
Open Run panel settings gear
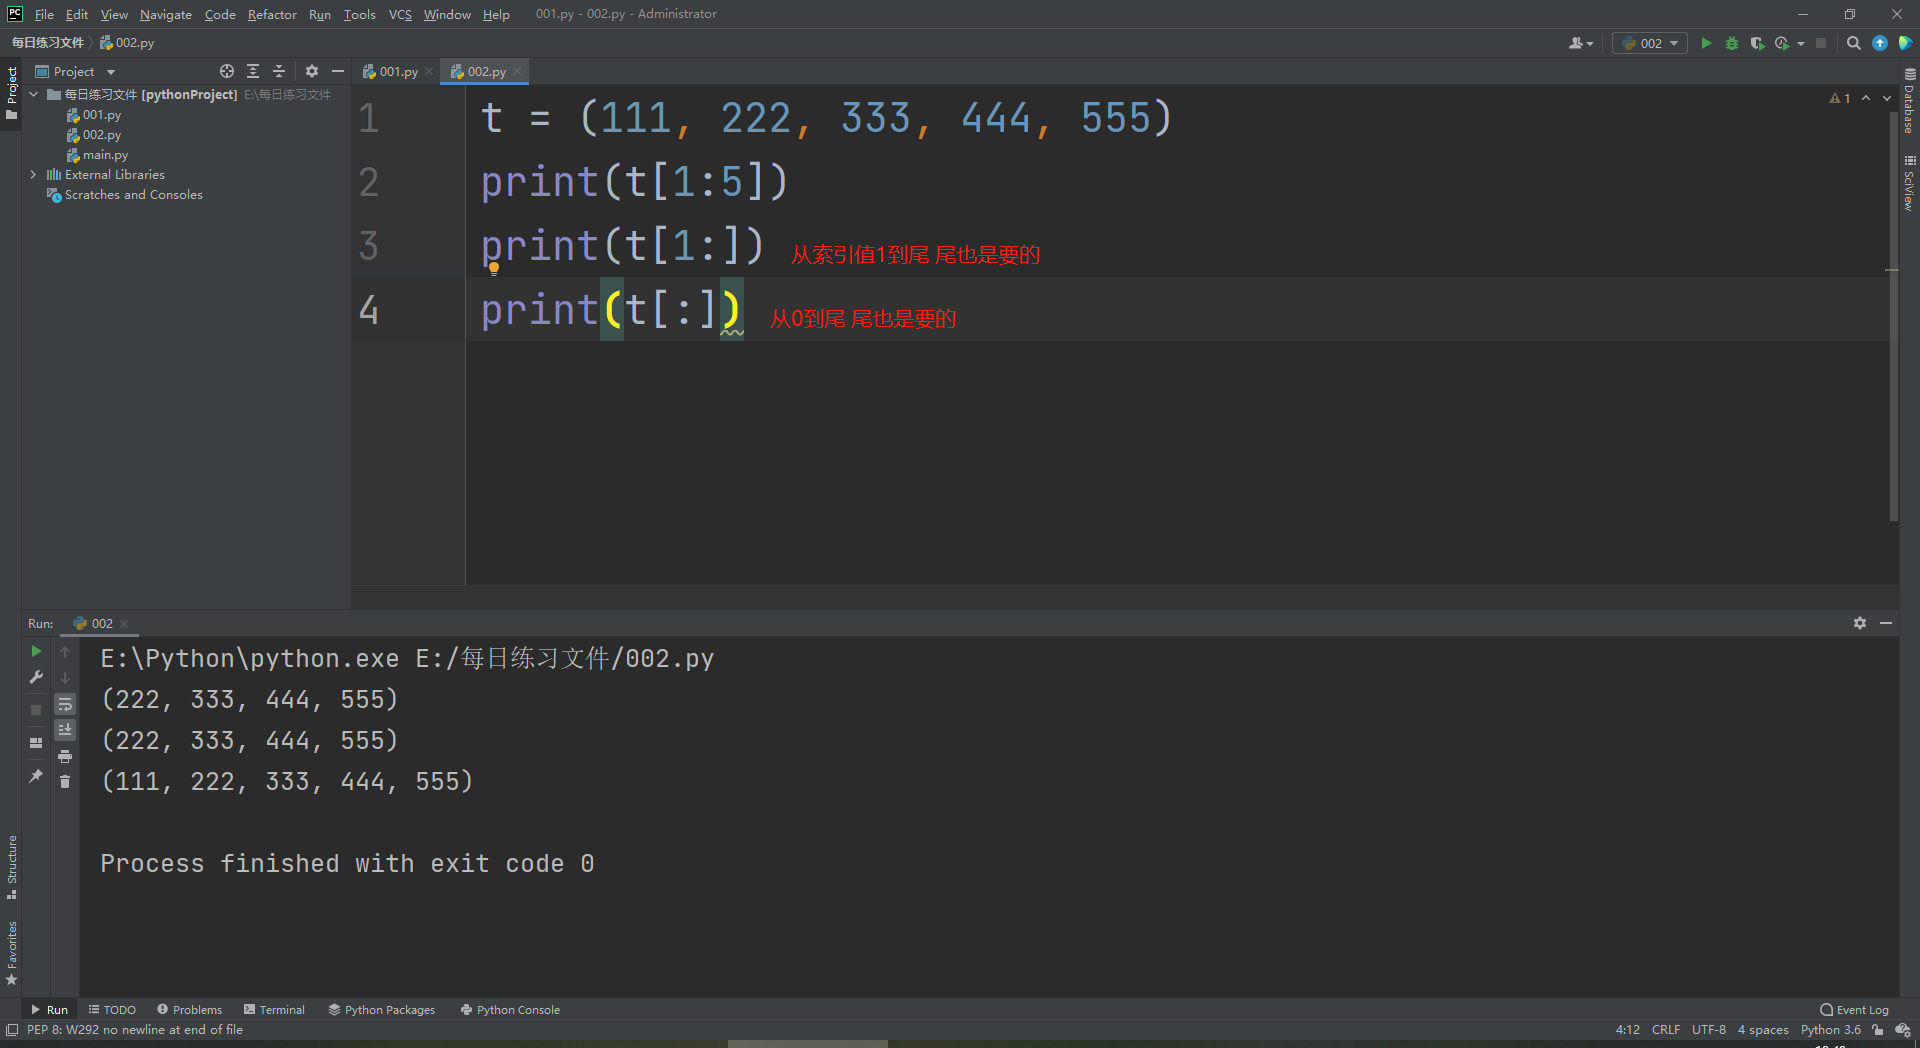(1860, 623)
